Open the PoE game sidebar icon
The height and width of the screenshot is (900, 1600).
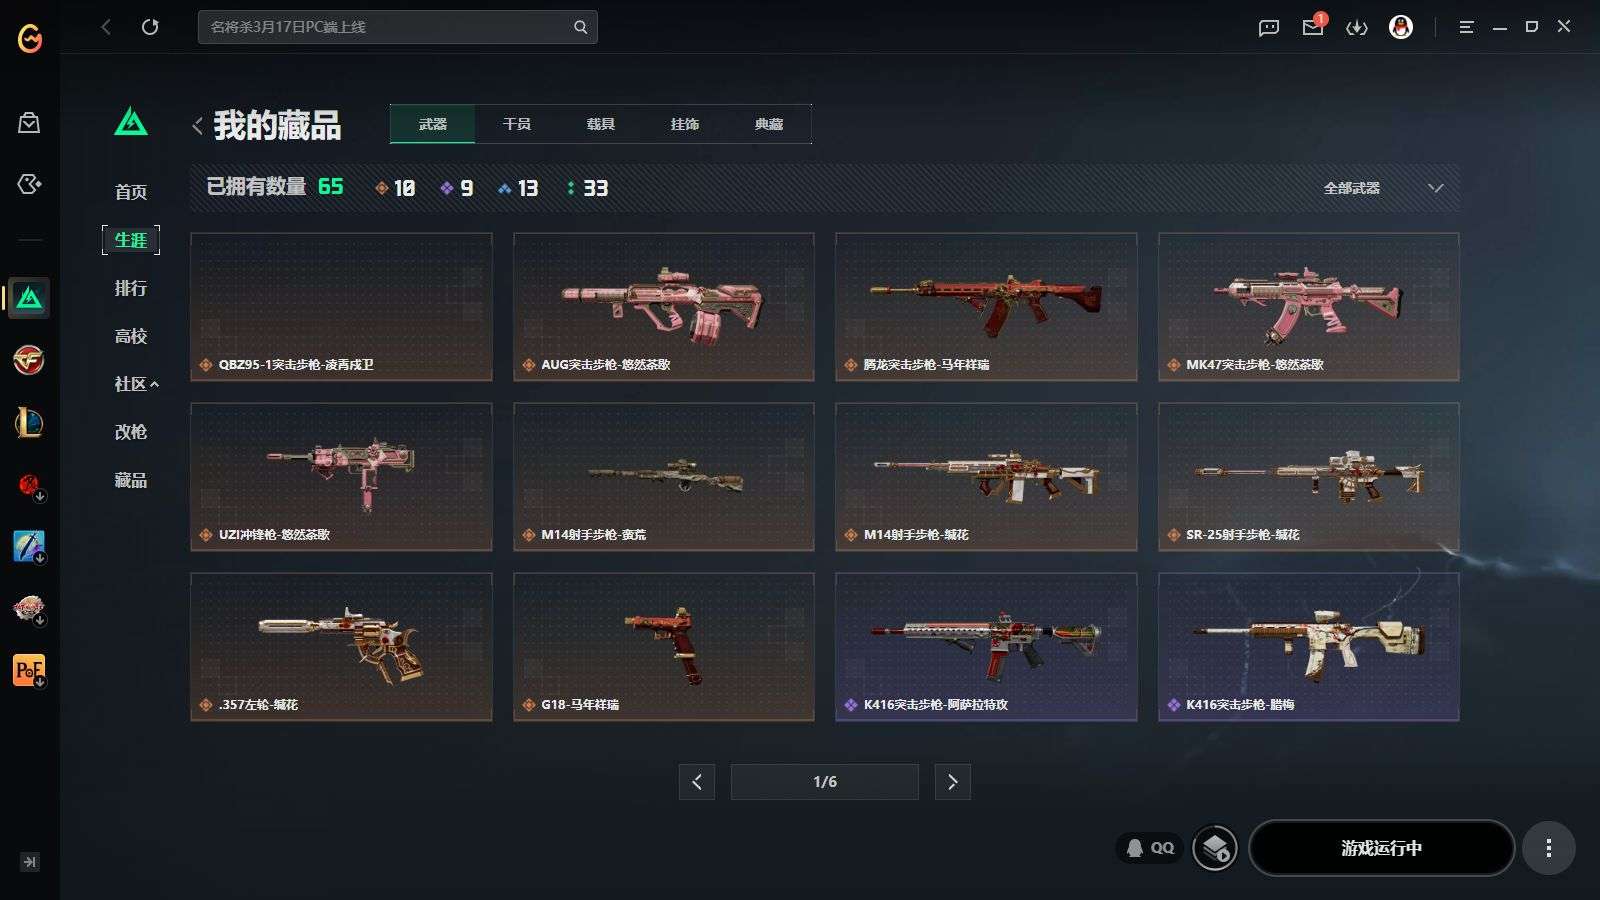[x=29, y=670]
